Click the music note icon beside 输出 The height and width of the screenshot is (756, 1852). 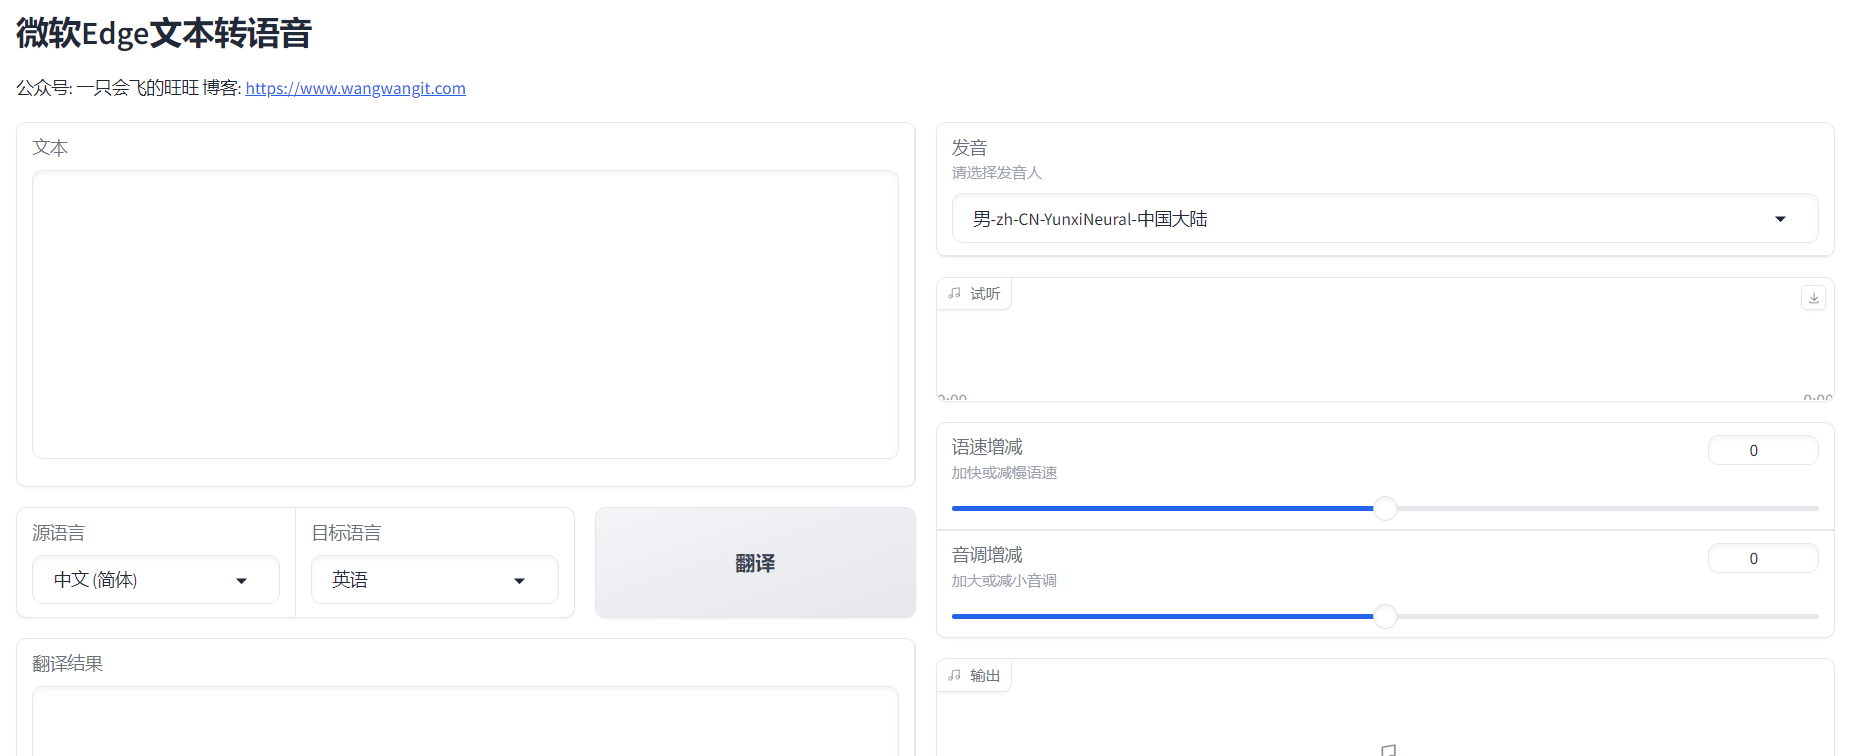click(954, 675)
